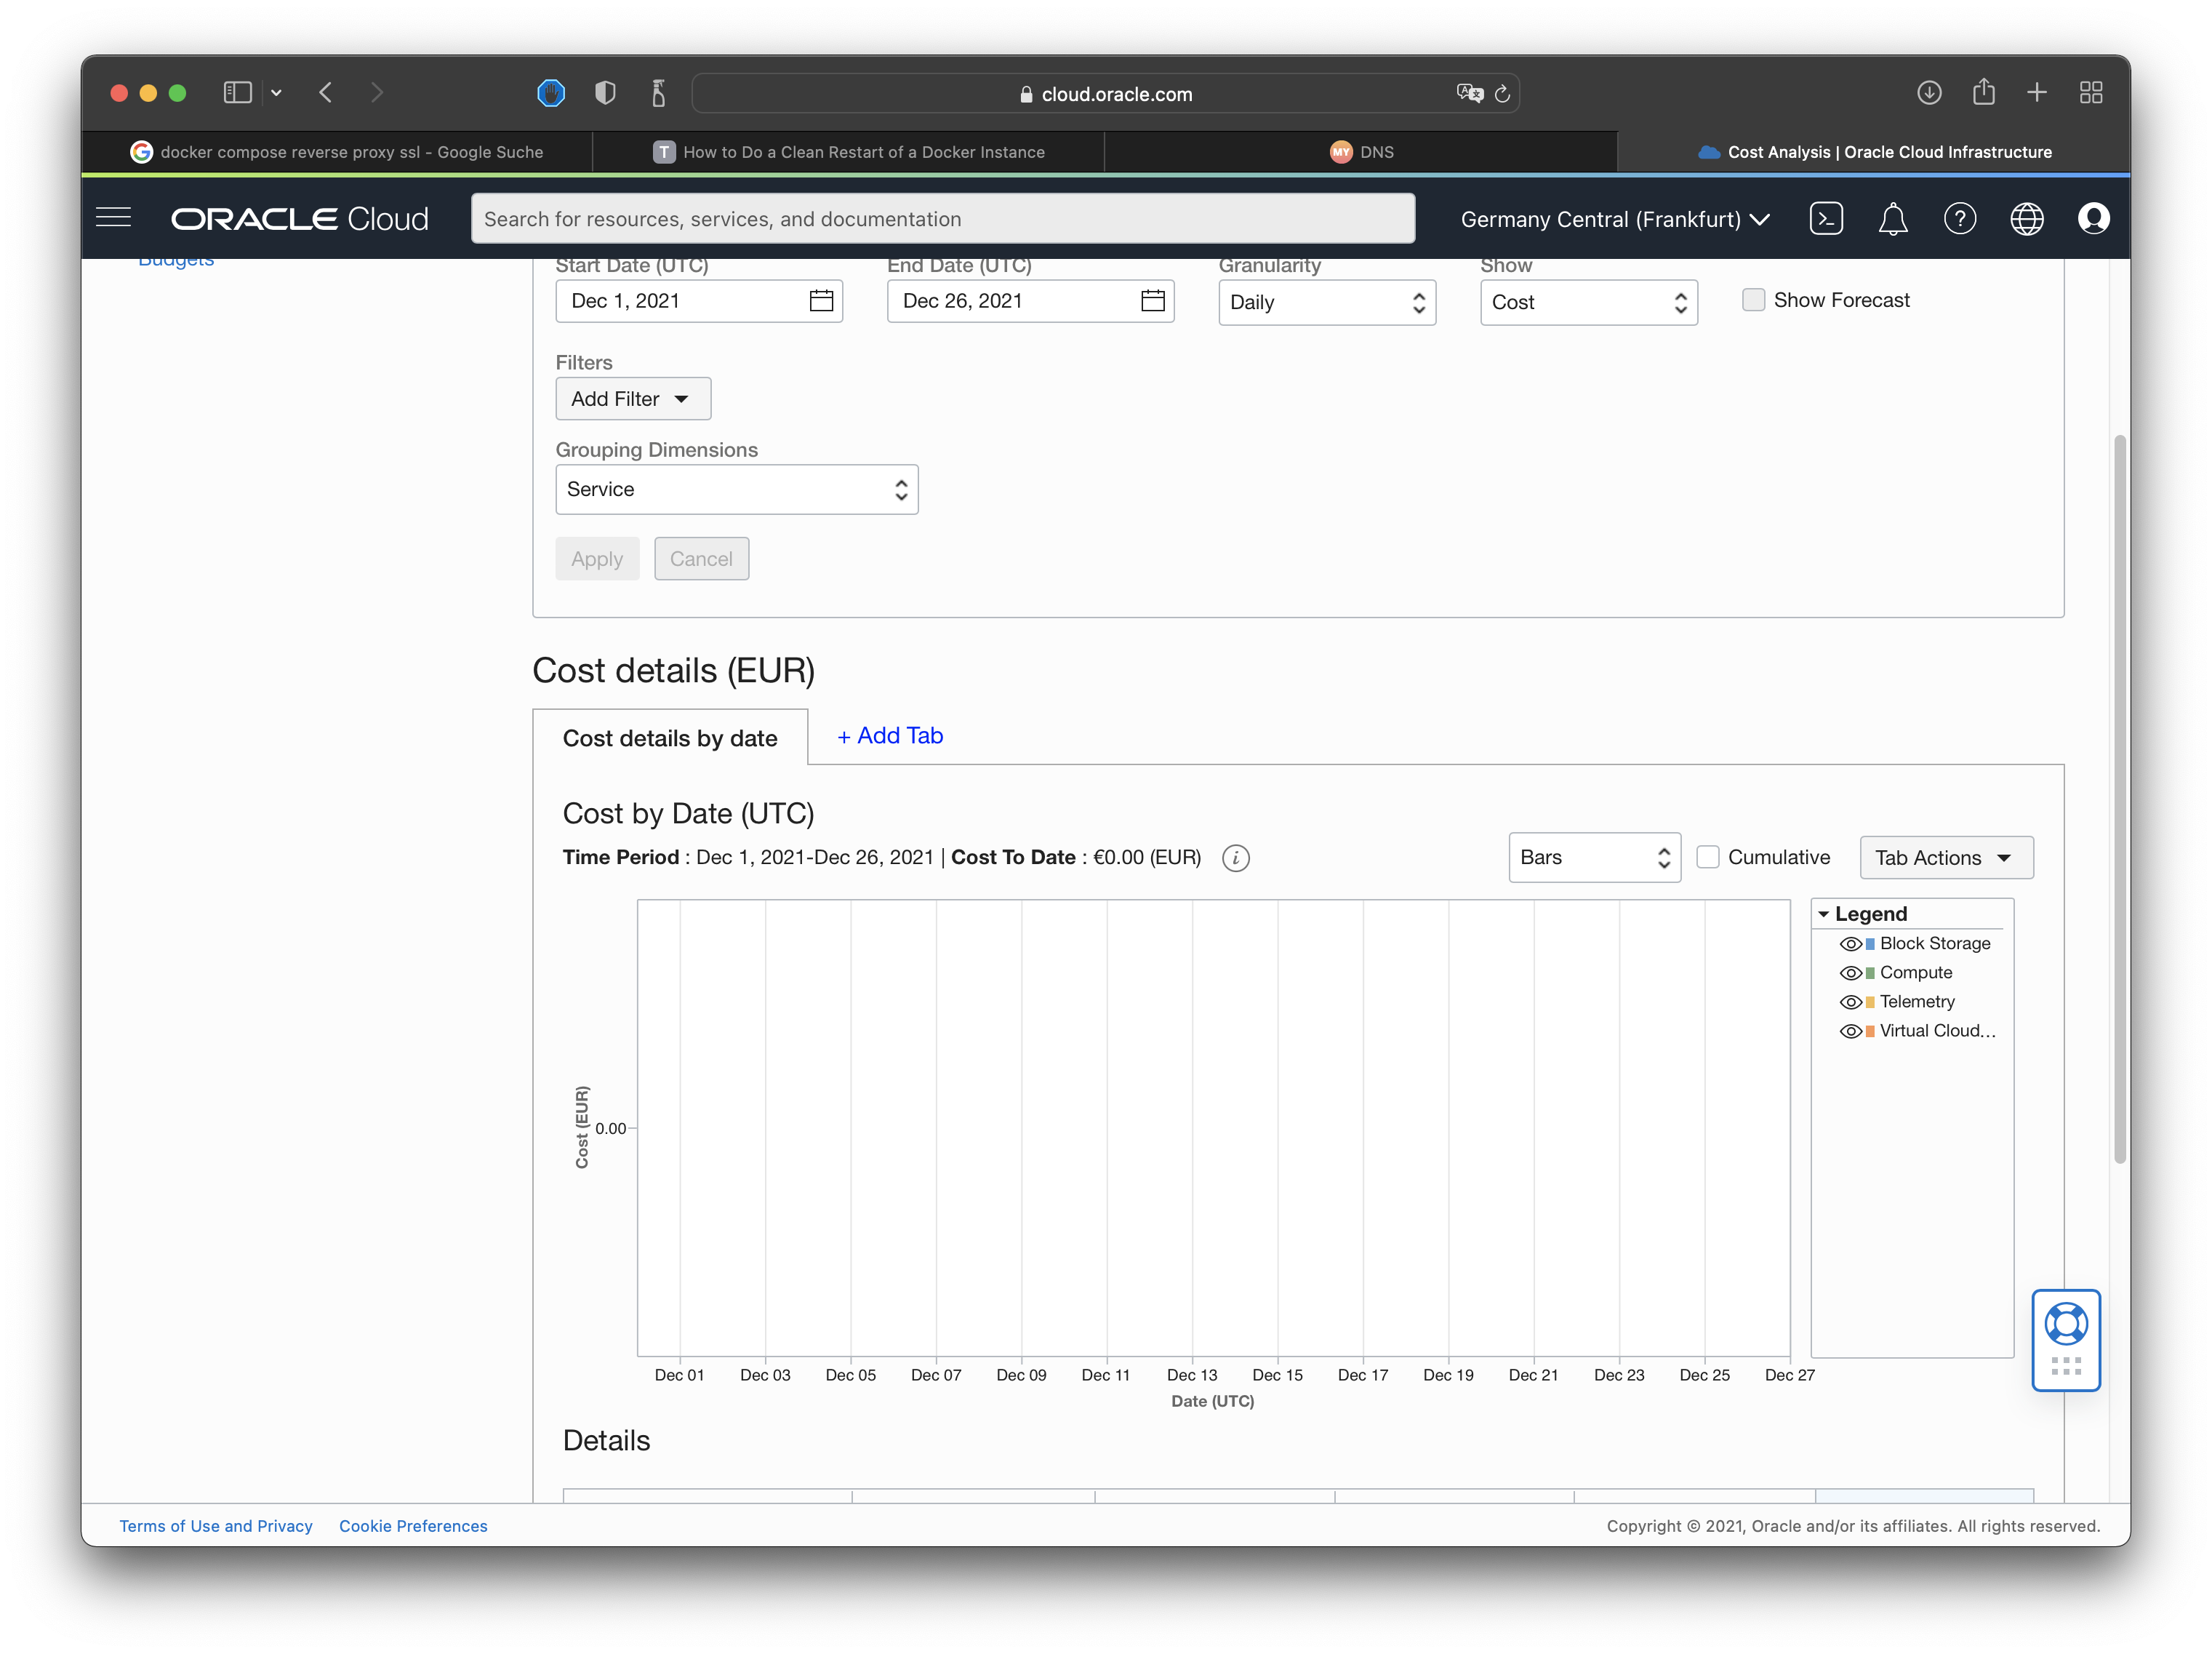Open the Tab Actions dropdown

(x=1946, y=857)
